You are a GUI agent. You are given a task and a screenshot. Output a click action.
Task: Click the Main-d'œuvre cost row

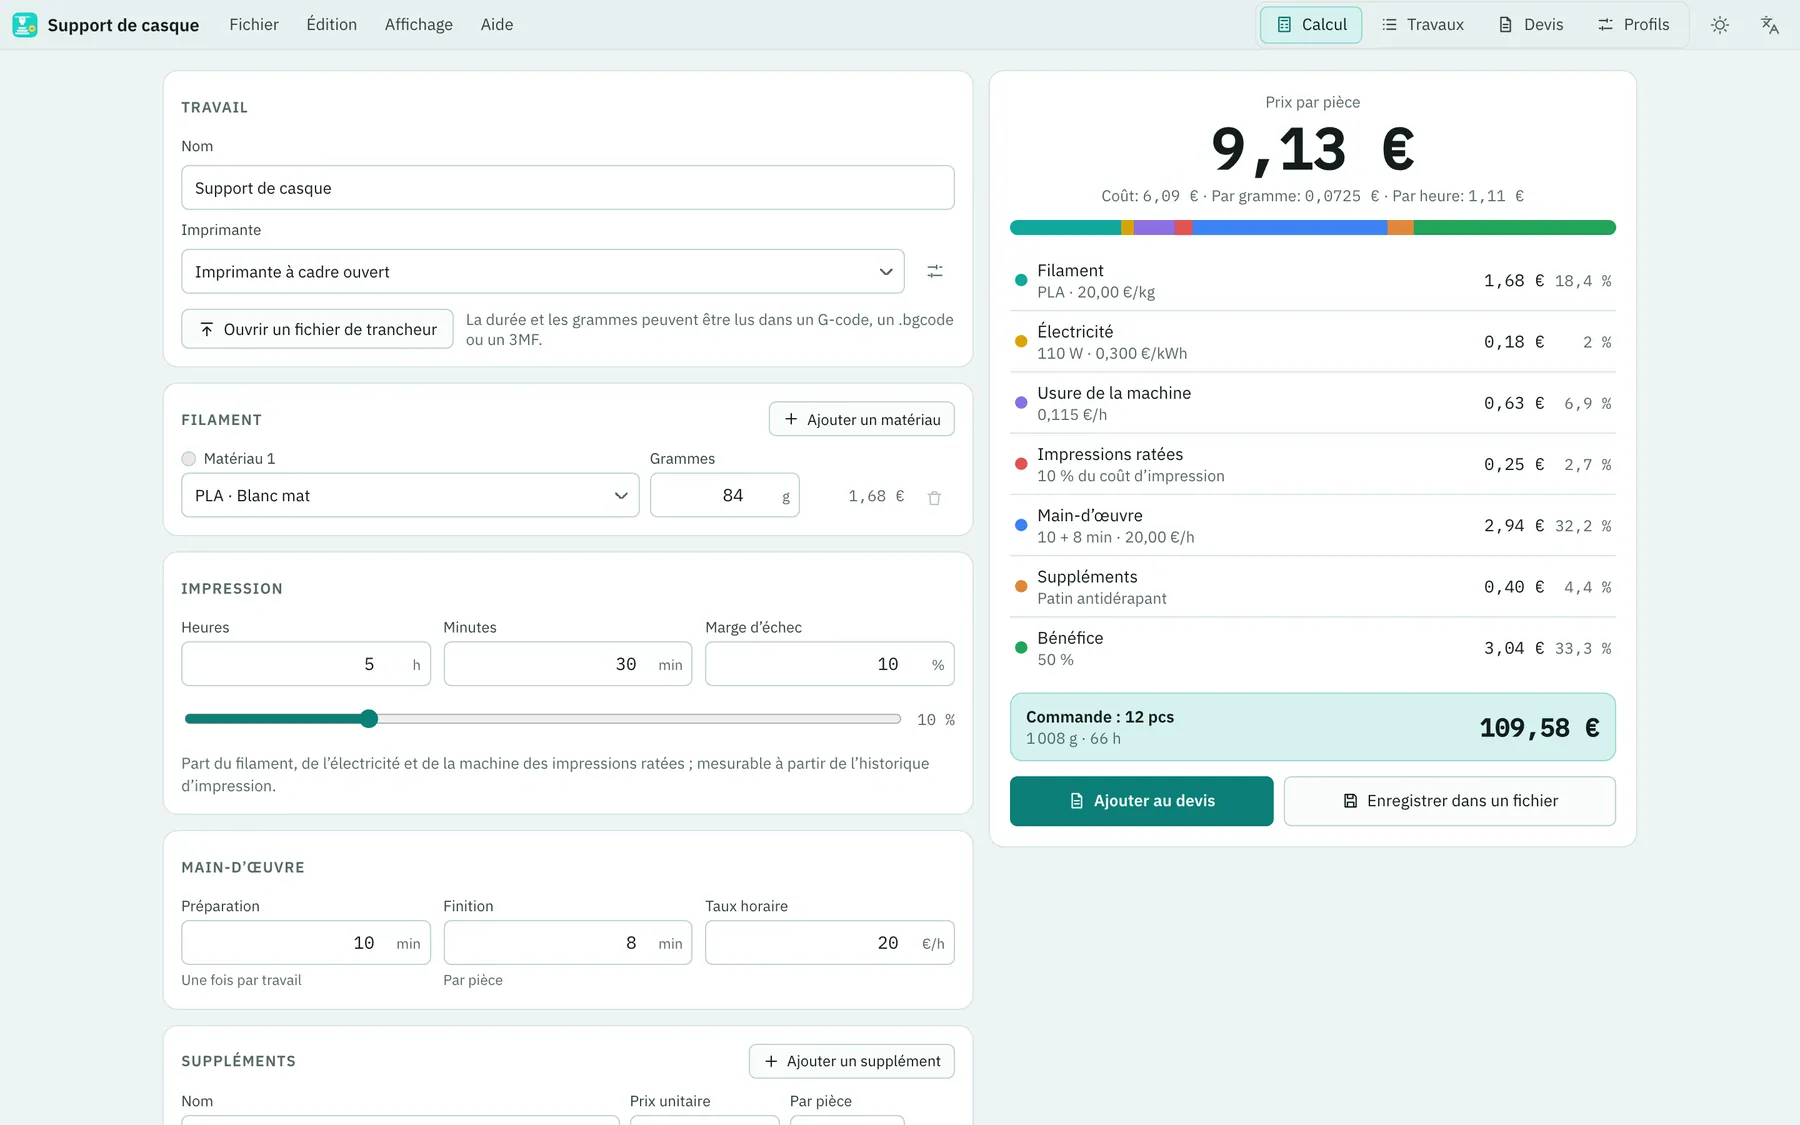1313,526
